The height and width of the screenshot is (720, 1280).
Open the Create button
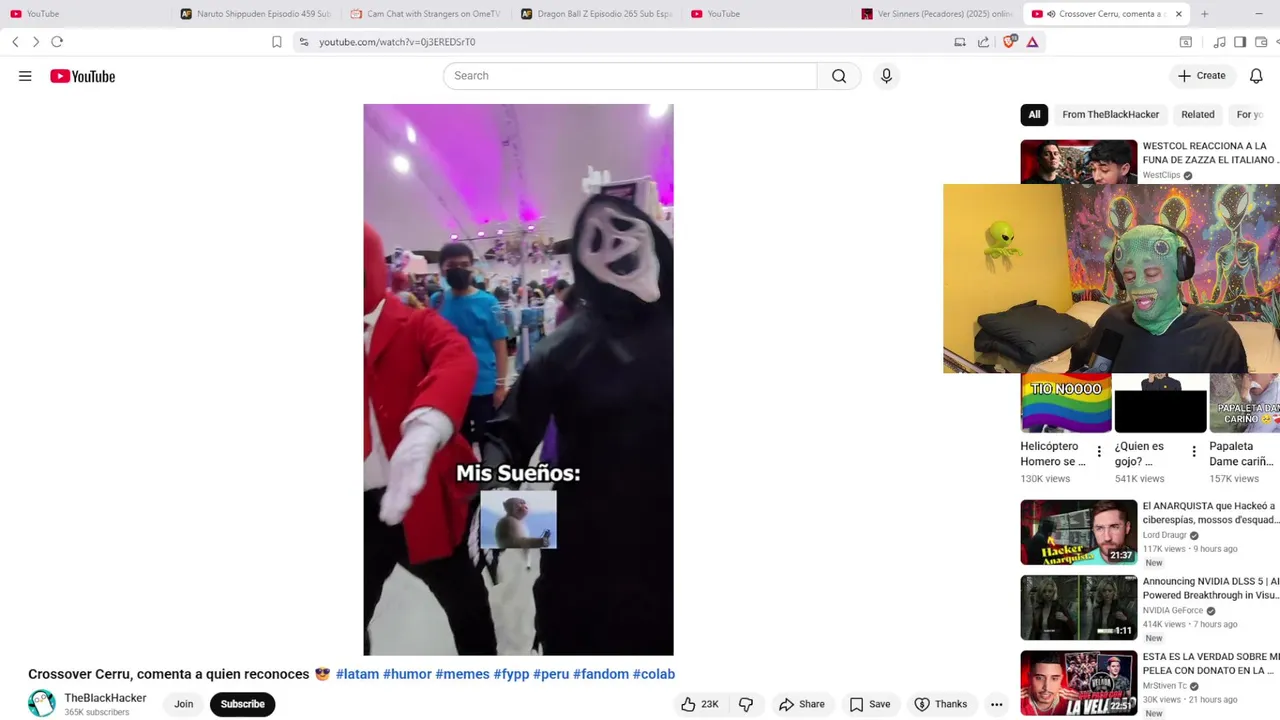coord(1201,76)
